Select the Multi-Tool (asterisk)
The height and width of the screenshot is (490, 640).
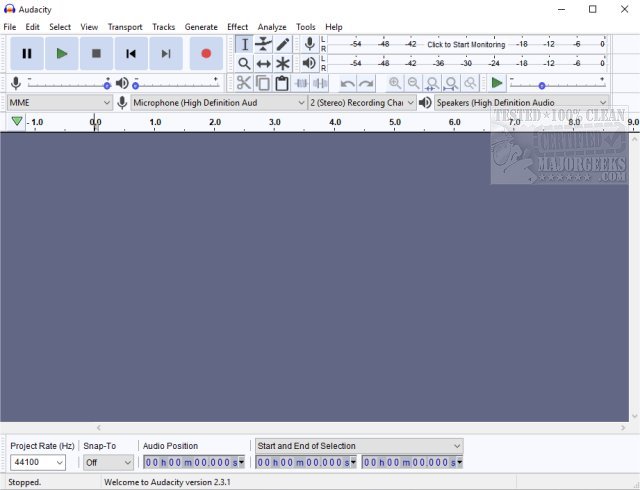point(282,63)
